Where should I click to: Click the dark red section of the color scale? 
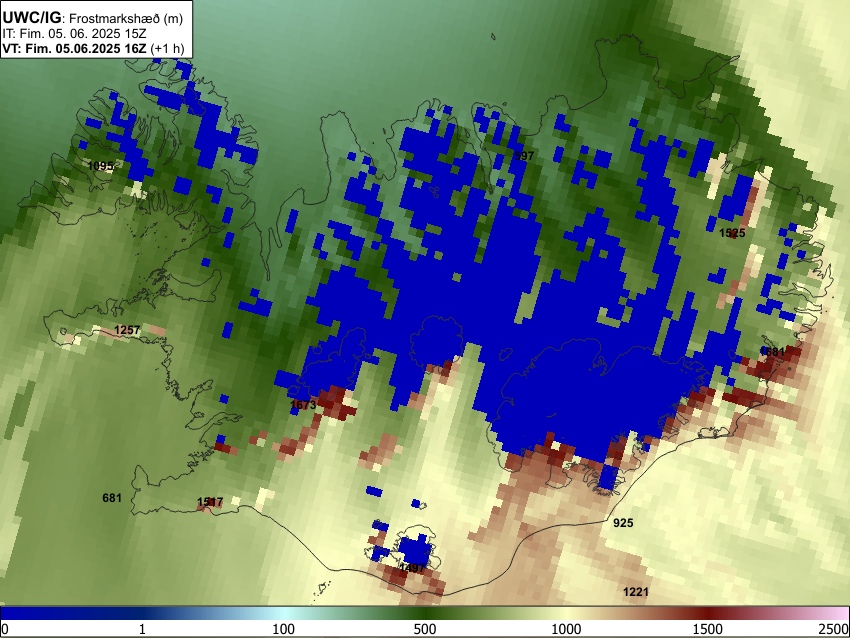tap(708, 613)
